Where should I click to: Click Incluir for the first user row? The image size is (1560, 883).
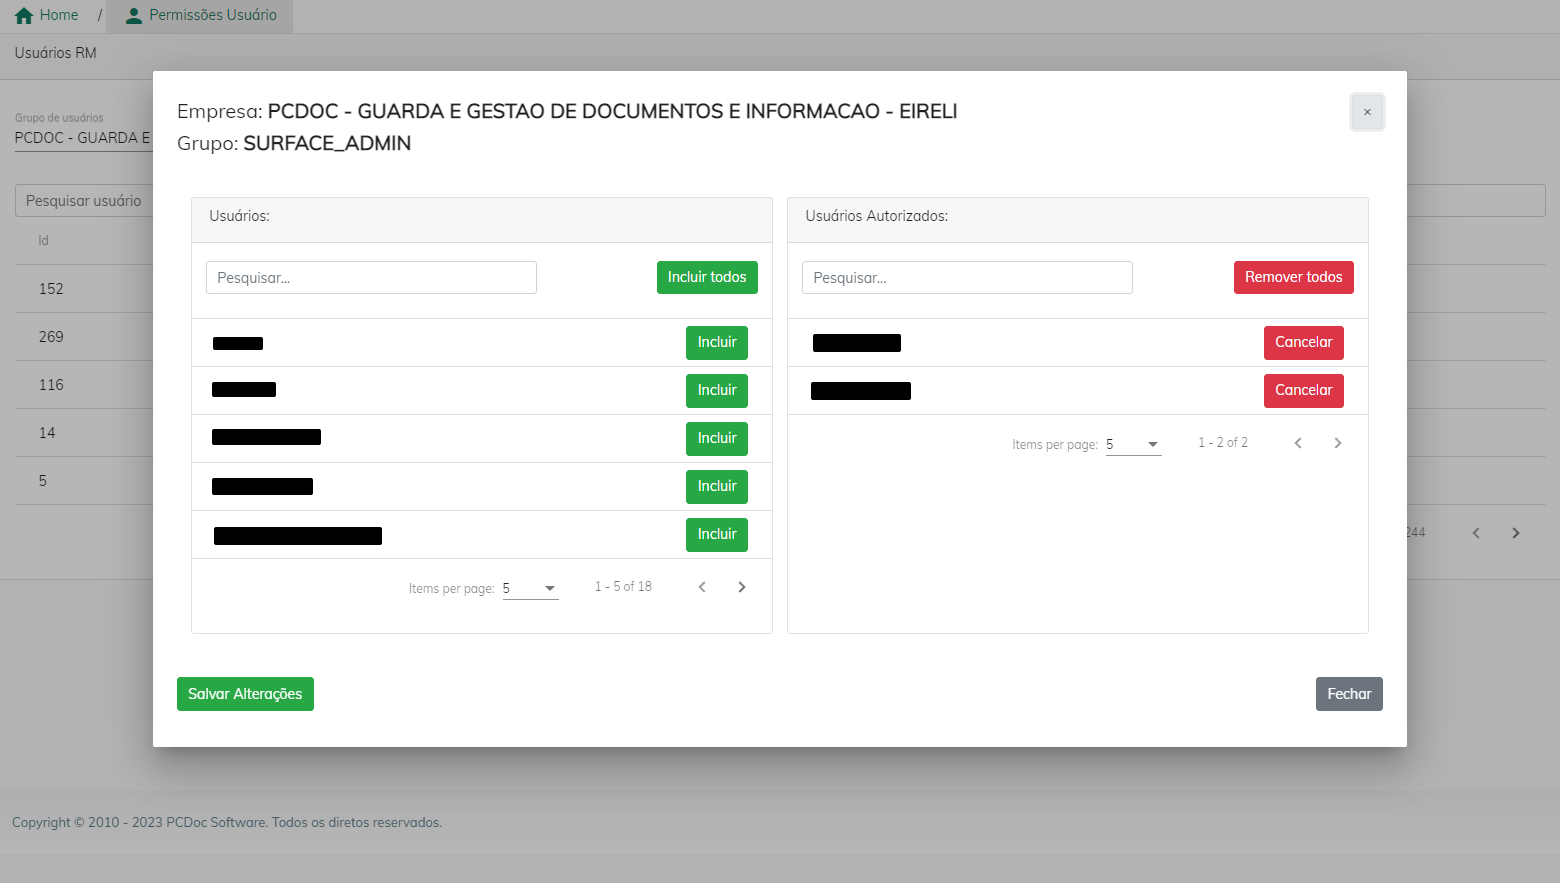click(x=717, y=342)
